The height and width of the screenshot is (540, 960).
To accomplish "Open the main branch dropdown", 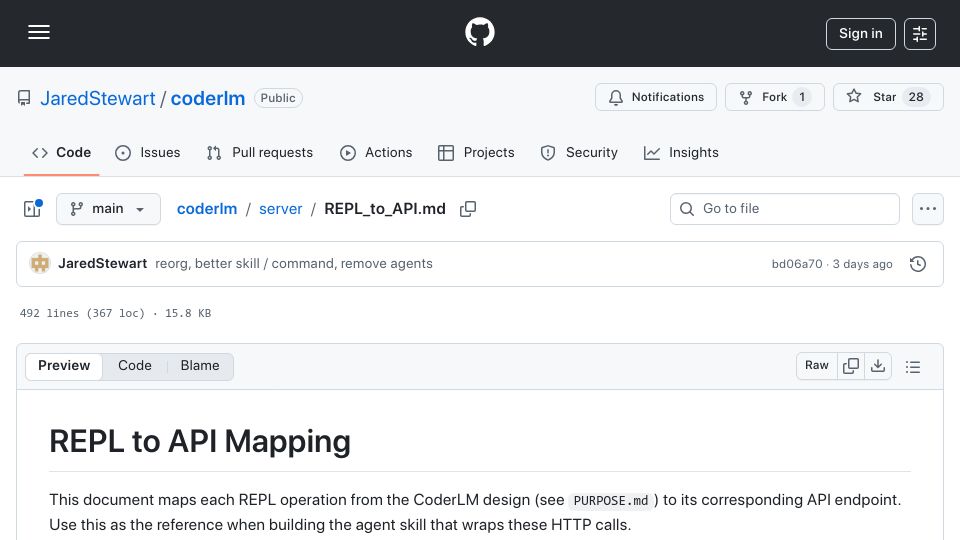I will [x=108, y=209].
